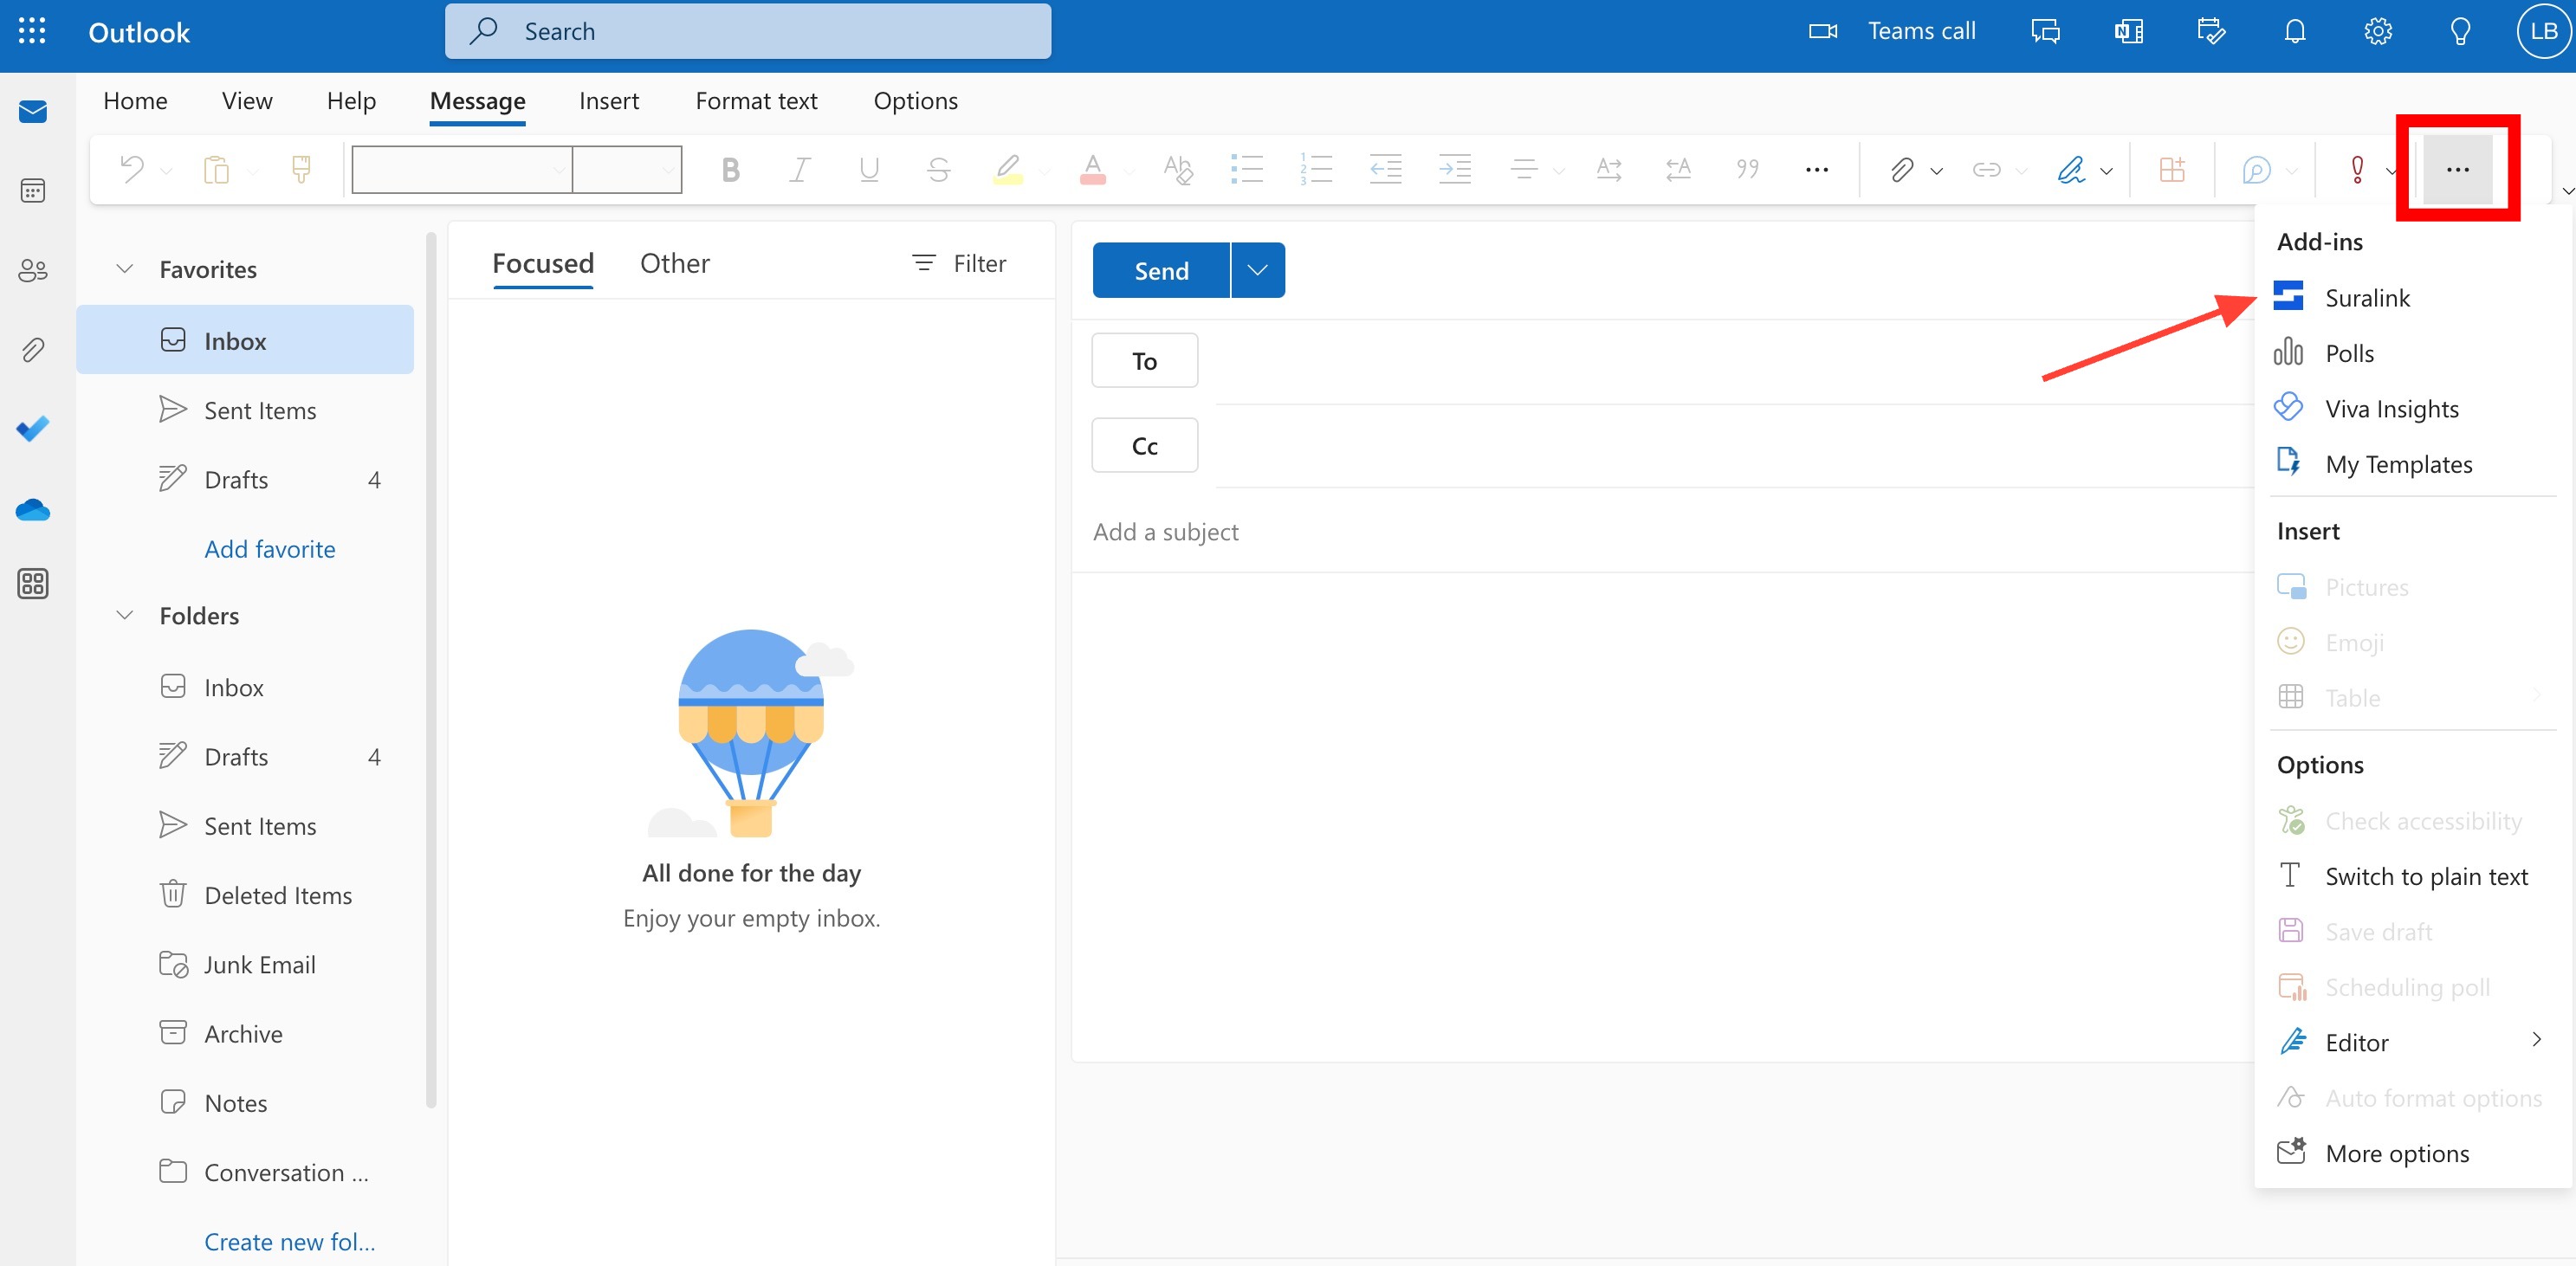Click the Right-to-left text direction icon

pyautogui.click(x=1678, y=169)
